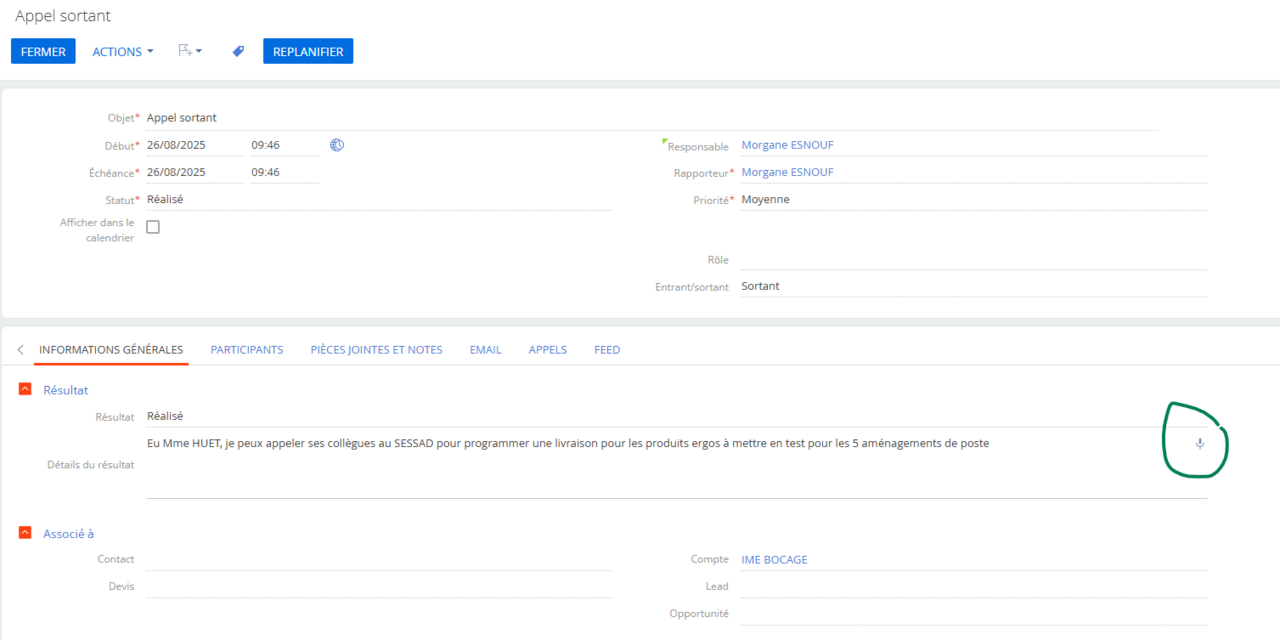Click the tag icon

click(x=238, y=51)
